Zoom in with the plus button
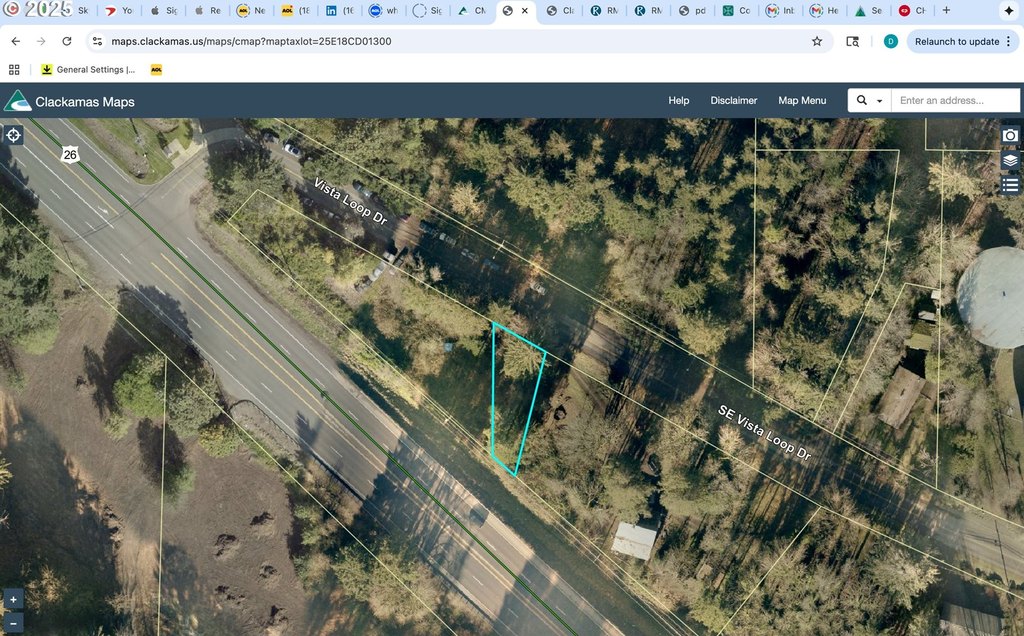 tap(13, 600)
